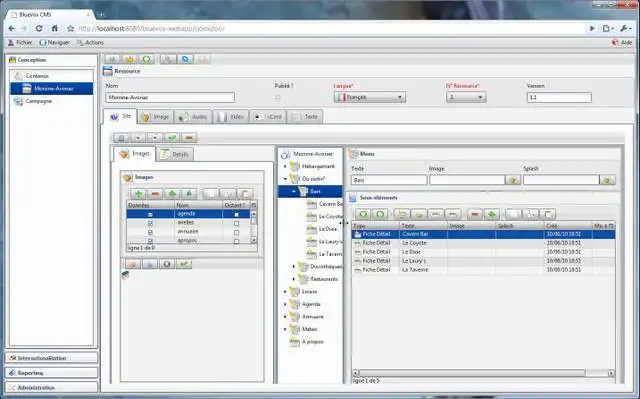Screen dimensions: 640x399
Task: Open the Fichier menu
Action: pos(20,42)
